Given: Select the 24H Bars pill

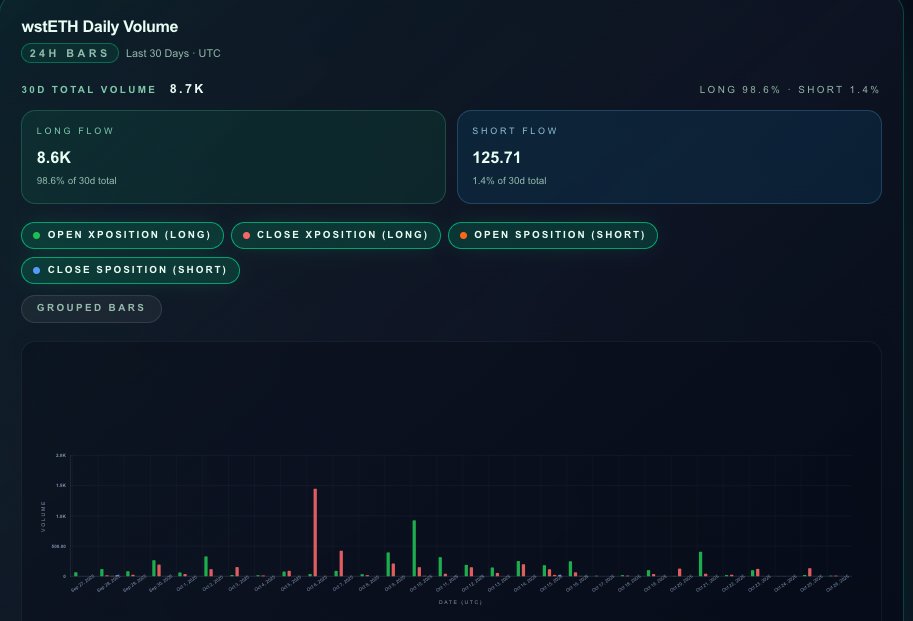Looking at the screenshot, I should point(70,53).
